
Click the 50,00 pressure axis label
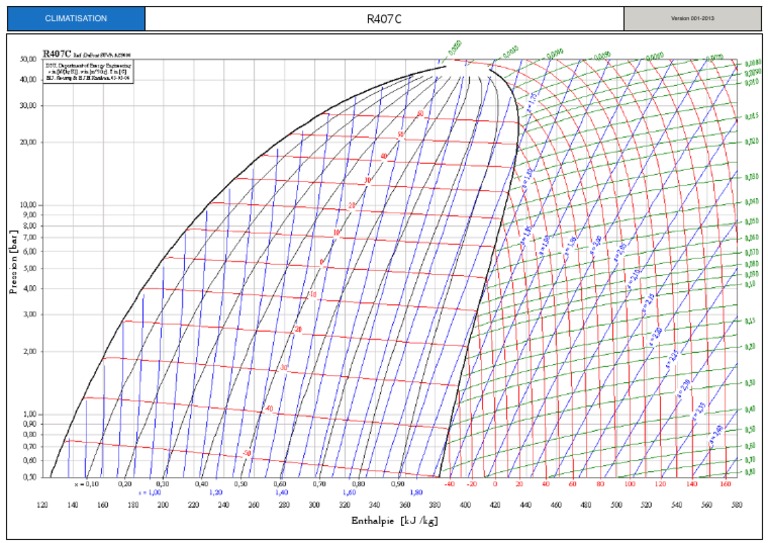tap(28, 59)
